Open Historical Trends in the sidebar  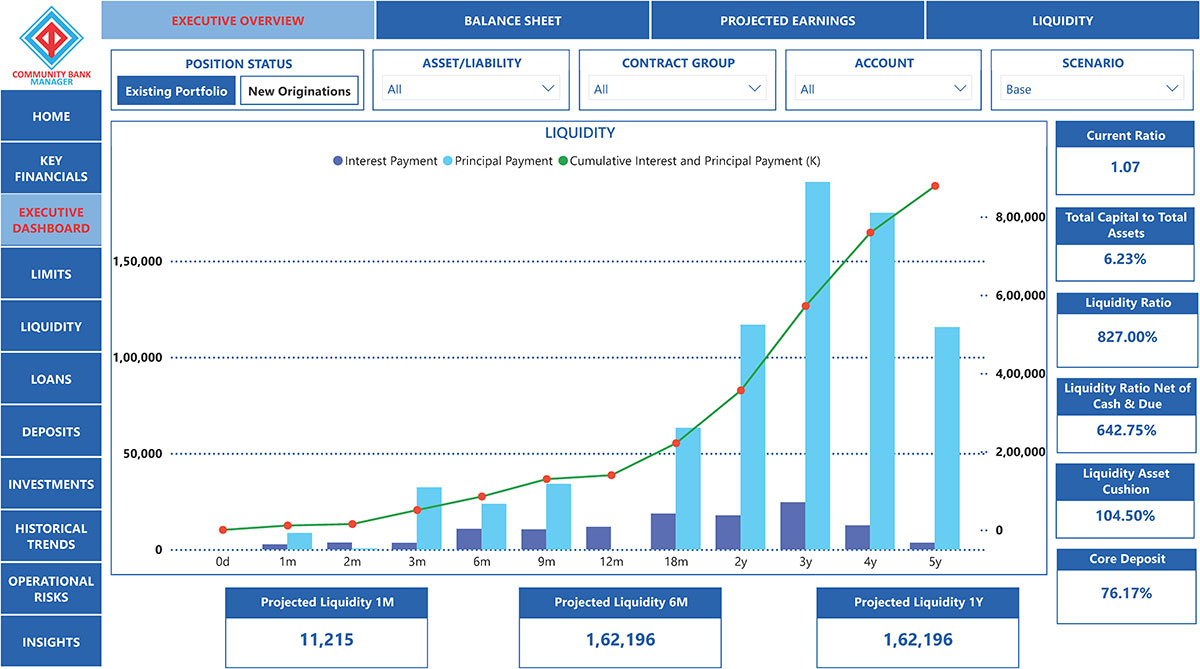pos(51,536)
